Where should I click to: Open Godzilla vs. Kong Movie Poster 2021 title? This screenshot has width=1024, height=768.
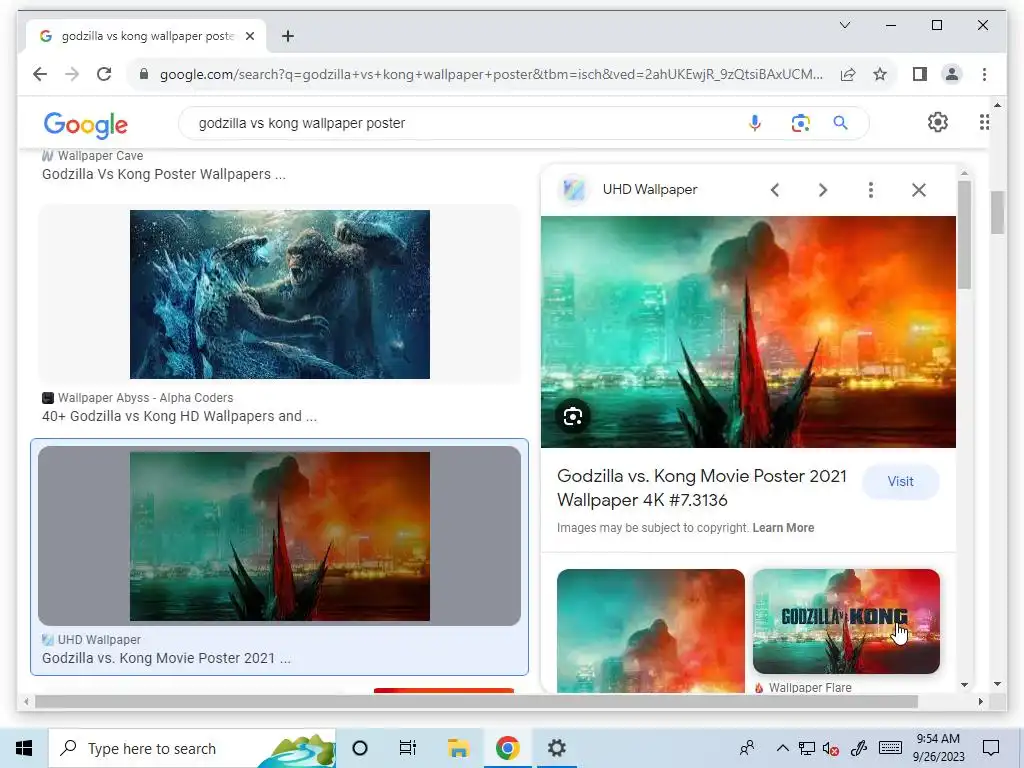click(x=701, y=488)
